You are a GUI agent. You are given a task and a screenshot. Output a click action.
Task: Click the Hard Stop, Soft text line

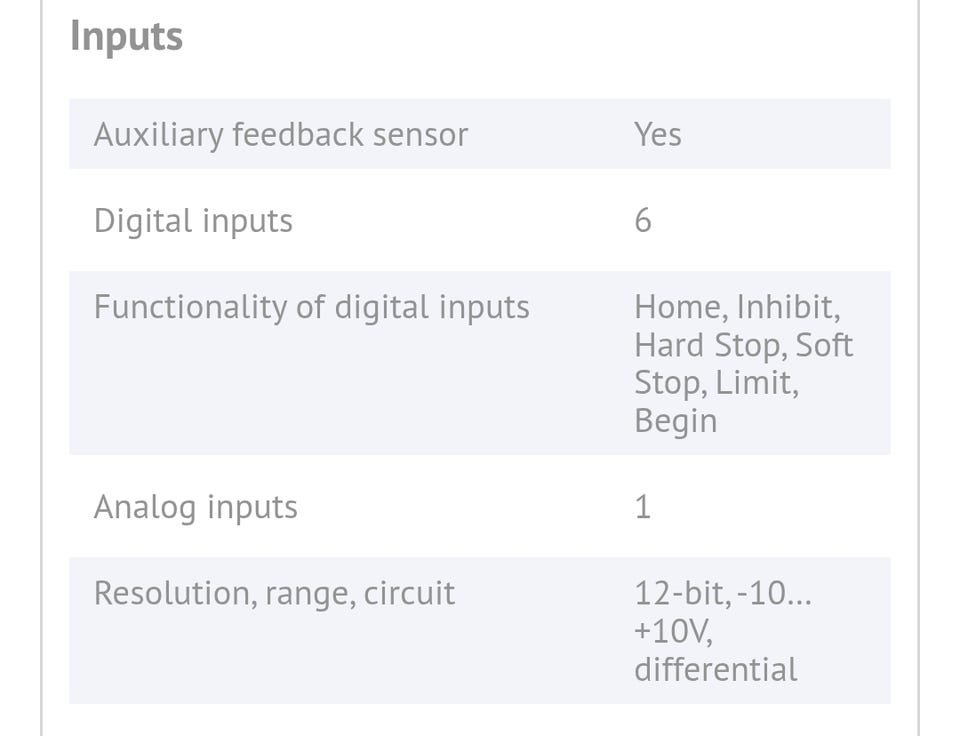743,345
